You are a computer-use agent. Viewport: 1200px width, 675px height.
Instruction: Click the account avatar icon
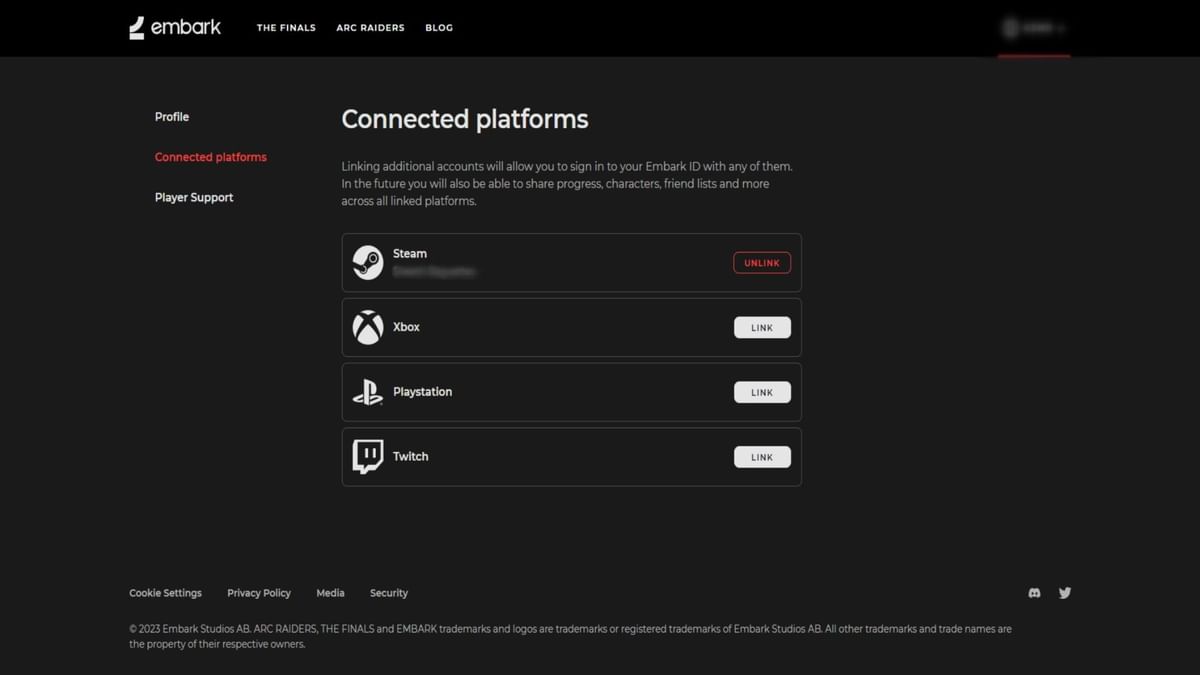click(x=1010, y=28)
